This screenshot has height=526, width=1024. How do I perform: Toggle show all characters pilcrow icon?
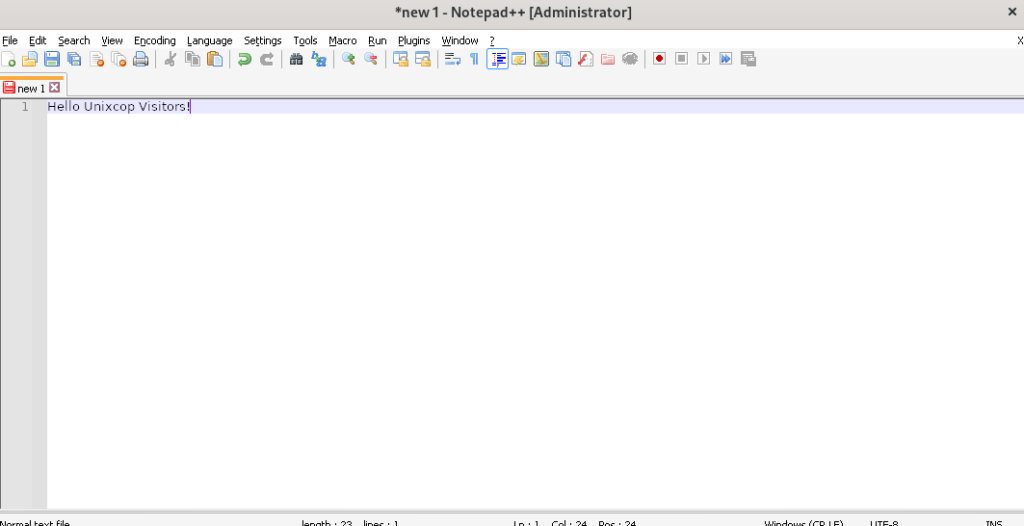click(475, 59)
